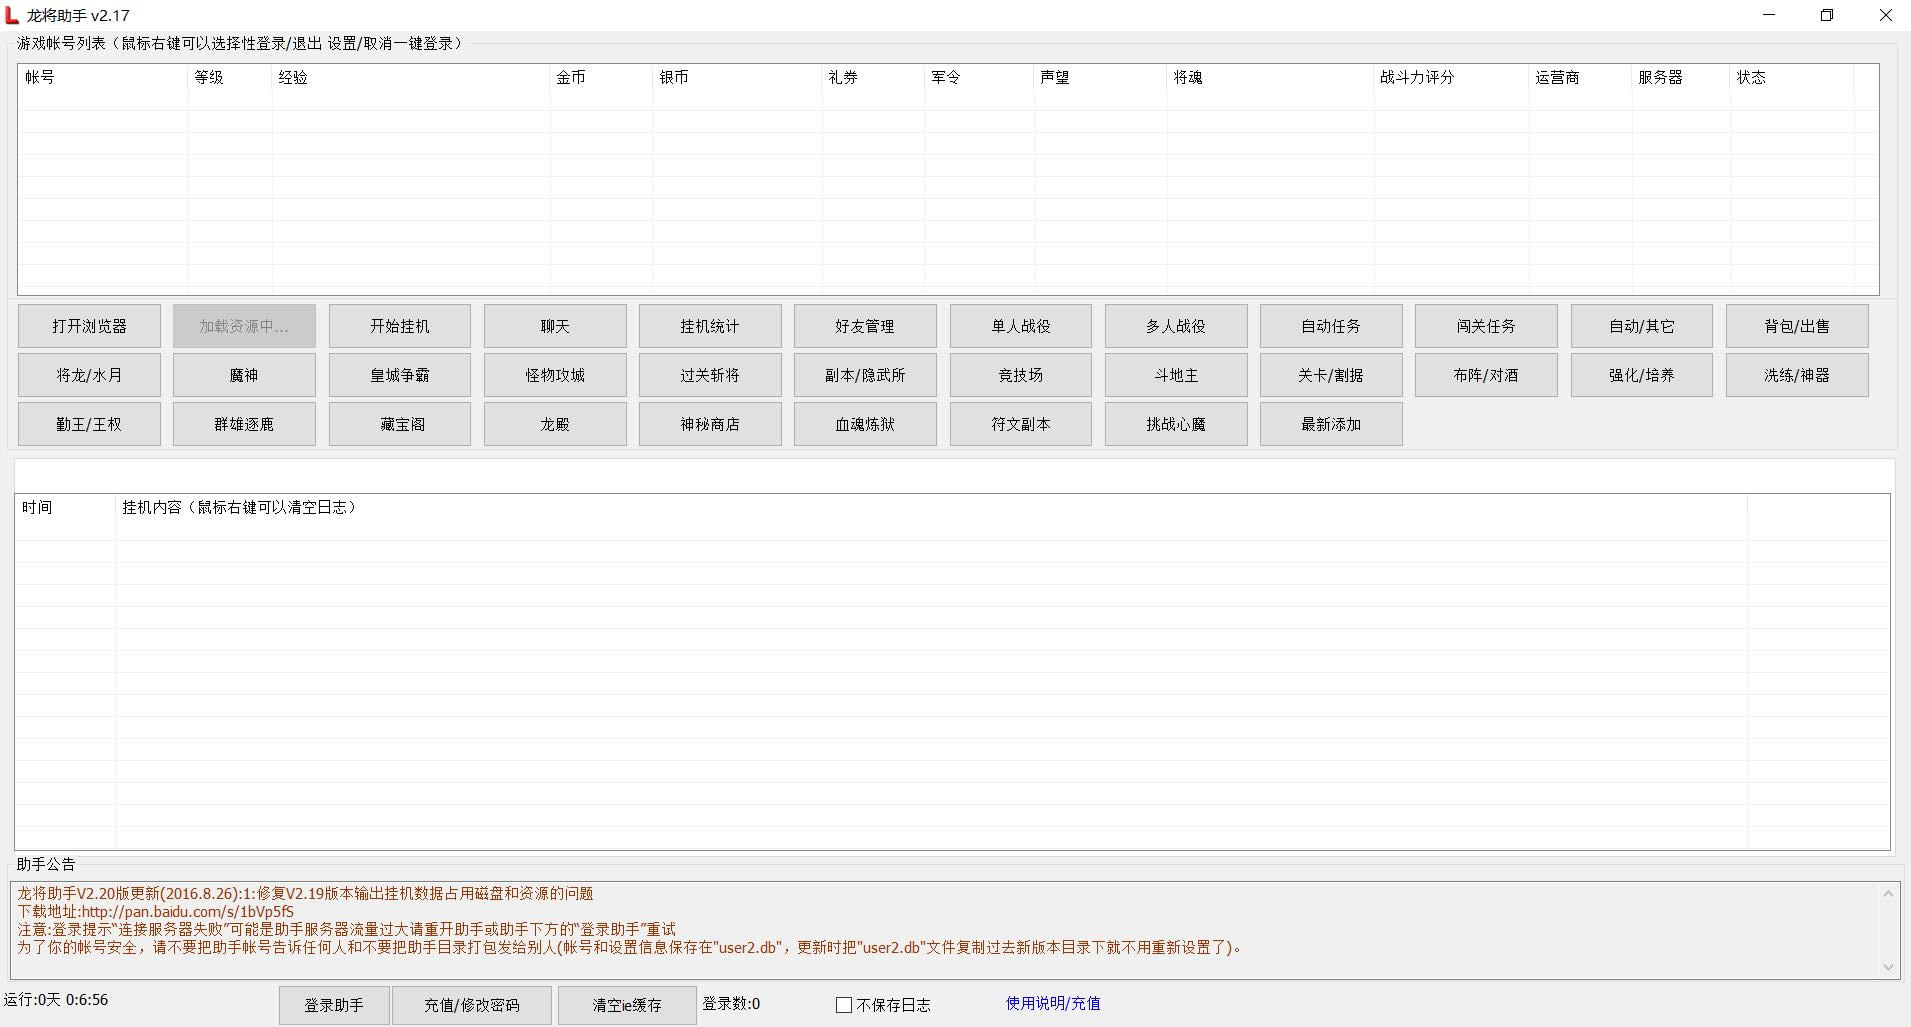The width and height of the screenshot is (1911, 1027).
Task: Click the 龙殿 button
Action: coord(555,424)
